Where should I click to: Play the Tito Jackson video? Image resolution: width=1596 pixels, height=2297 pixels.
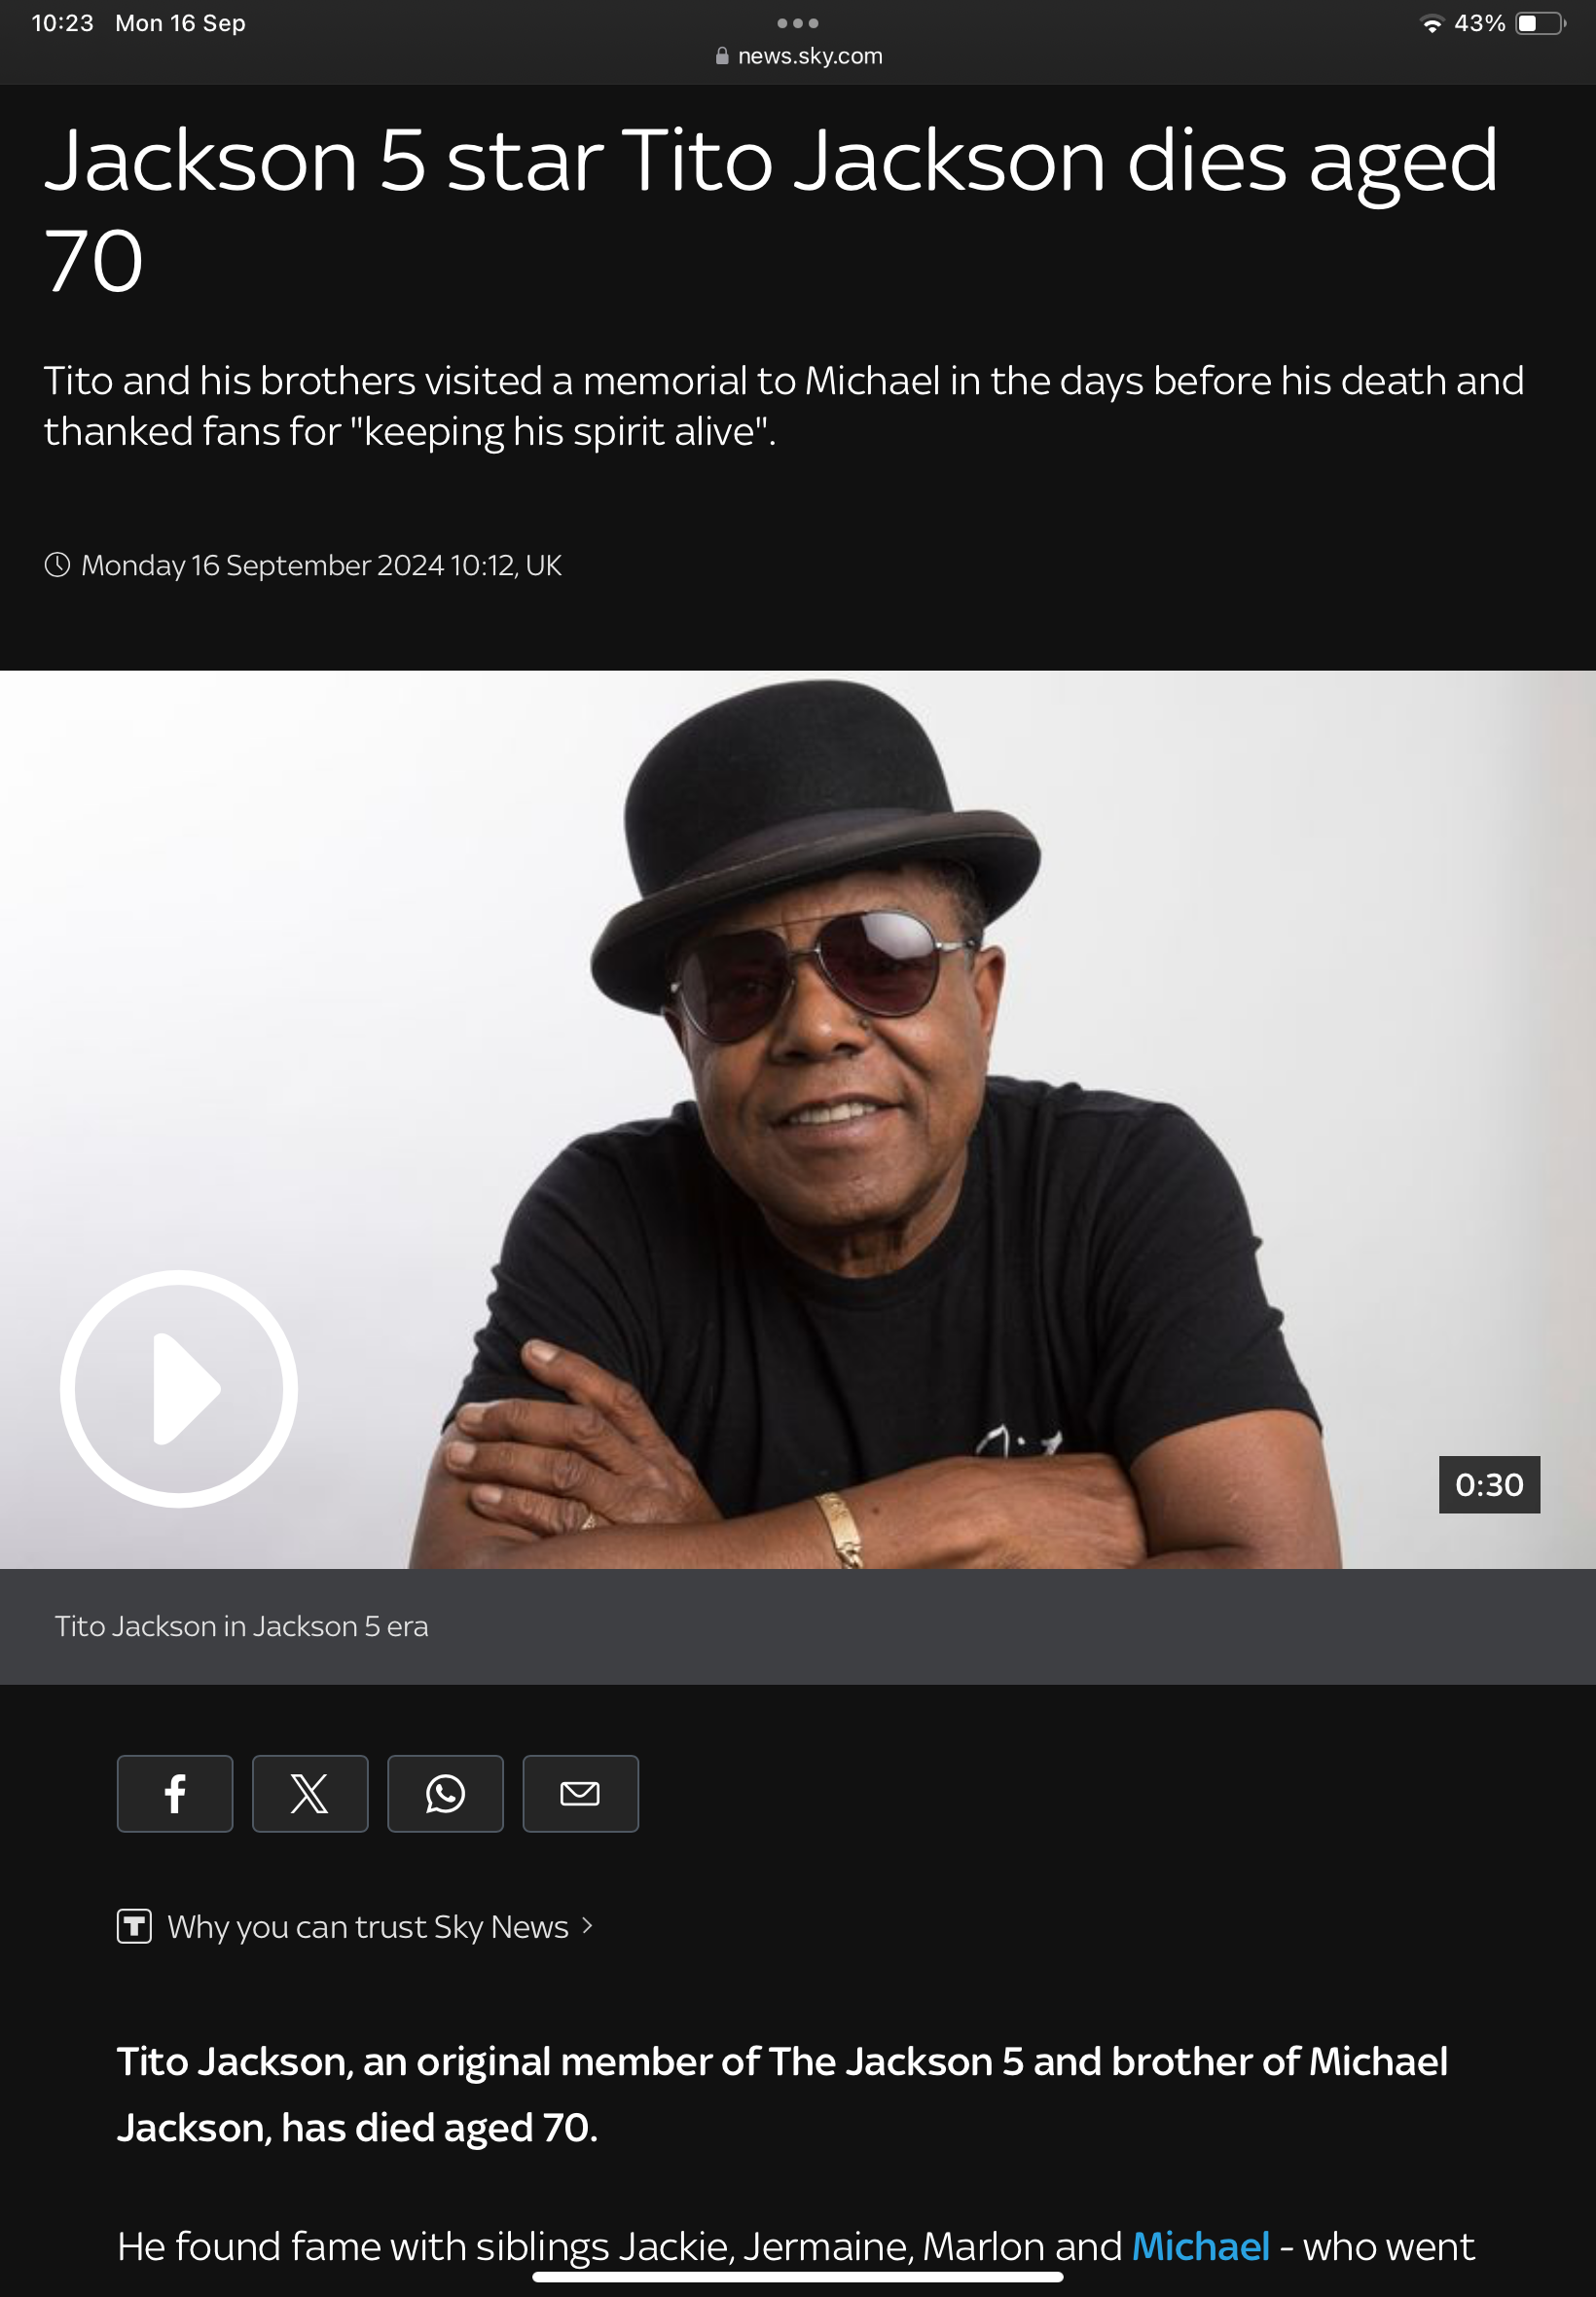pyautogui.click(x=179, y=1388)
